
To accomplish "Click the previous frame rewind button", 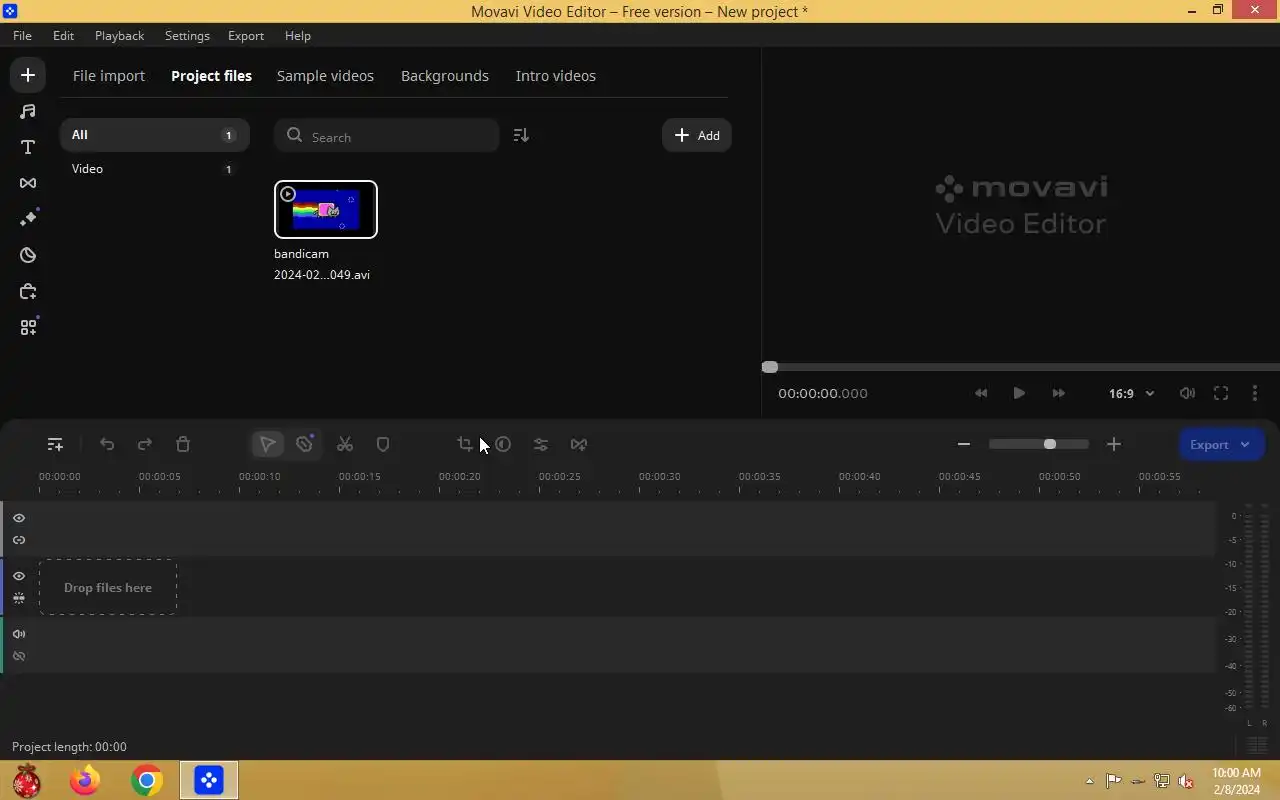I will 981,393.
